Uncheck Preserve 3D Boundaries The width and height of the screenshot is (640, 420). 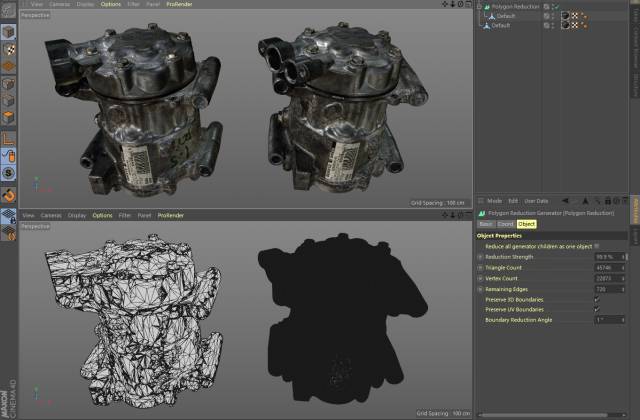tap(597, 298)
